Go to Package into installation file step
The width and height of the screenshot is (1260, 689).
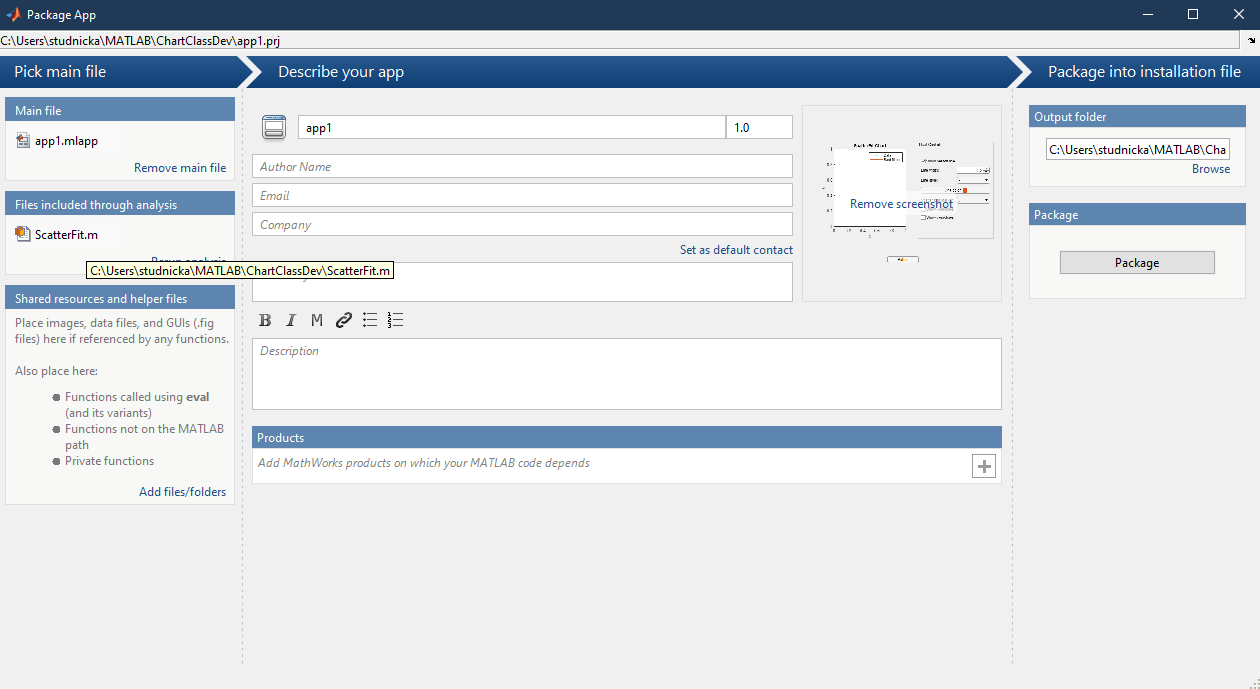(1144, 72)
